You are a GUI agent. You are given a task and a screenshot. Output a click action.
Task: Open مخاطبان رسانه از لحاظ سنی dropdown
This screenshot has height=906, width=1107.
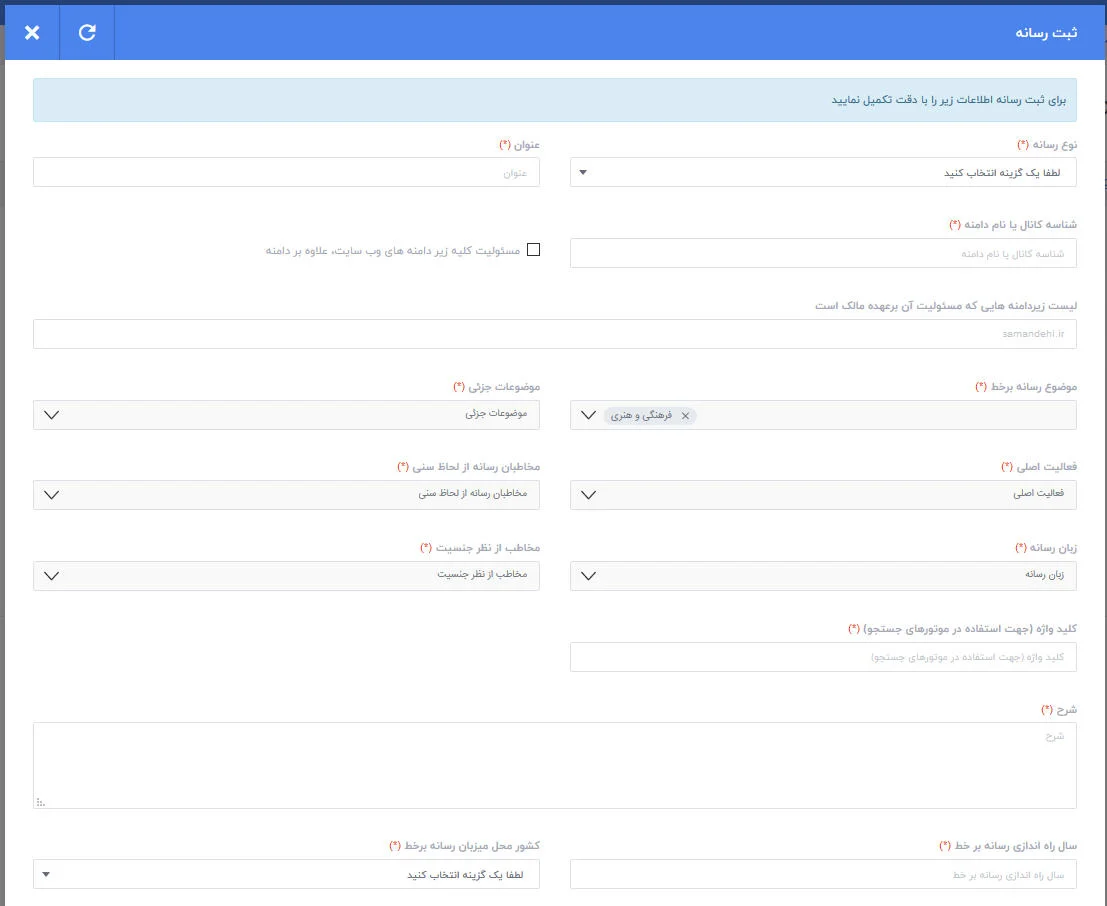286,495
